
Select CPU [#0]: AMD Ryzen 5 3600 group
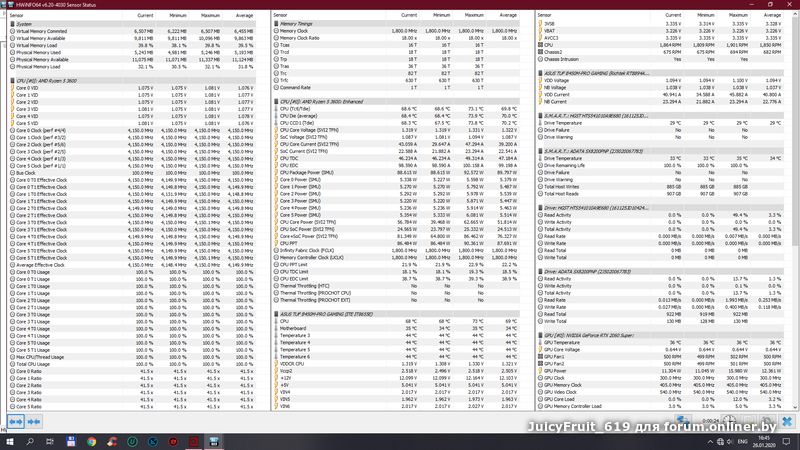(x=50, y=80)
